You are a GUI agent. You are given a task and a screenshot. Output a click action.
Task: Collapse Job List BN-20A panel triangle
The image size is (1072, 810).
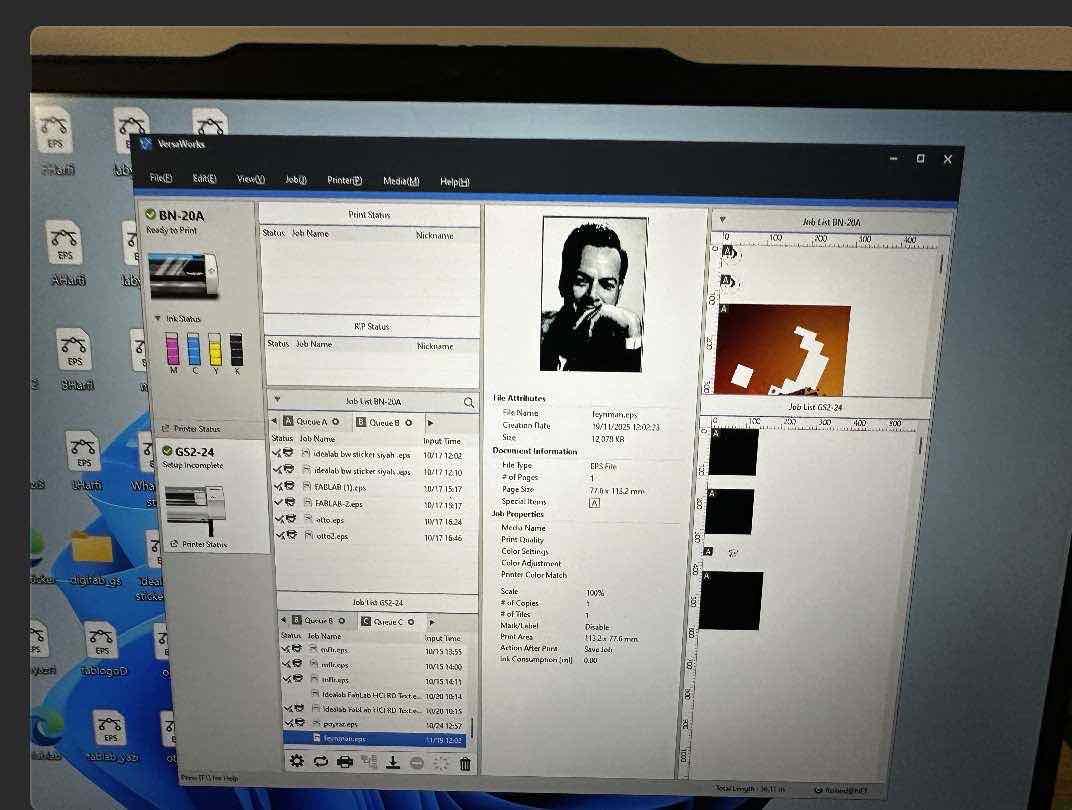pyautogui.click(x=277, y=399)
